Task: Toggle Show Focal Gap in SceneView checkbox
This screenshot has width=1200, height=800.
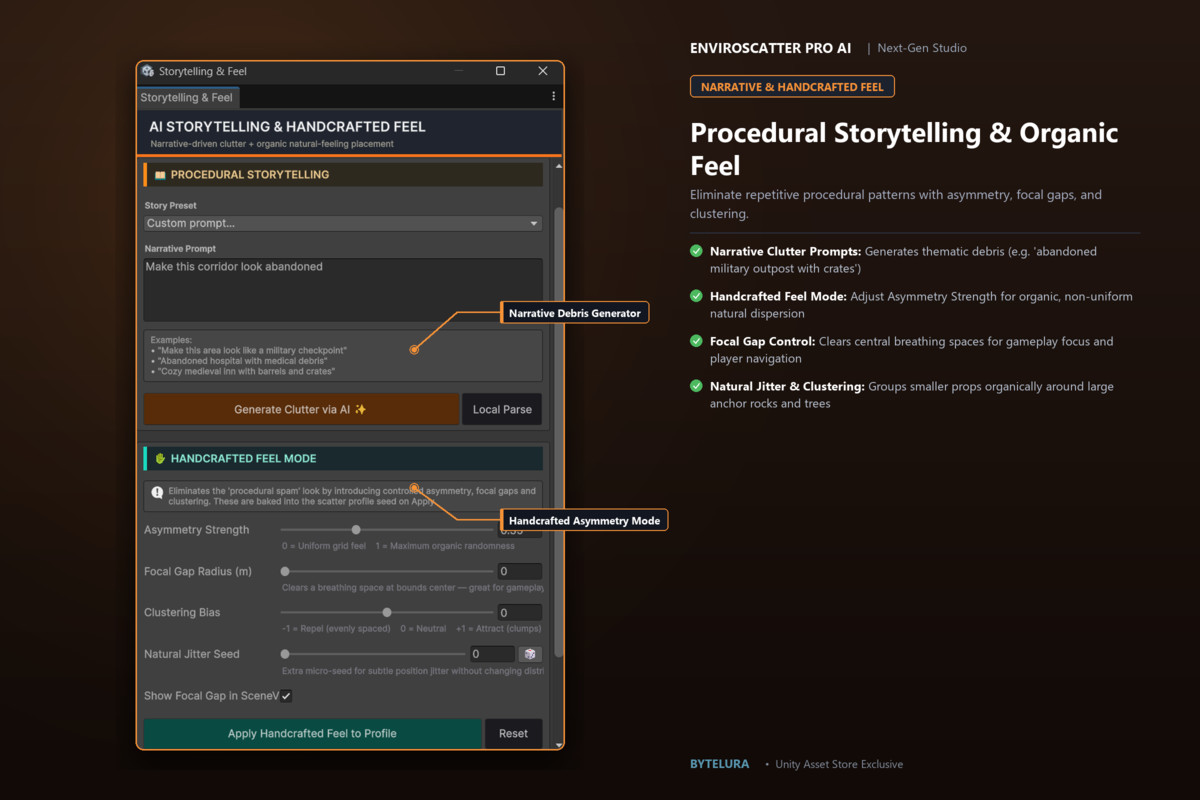Action: [286, 696]
